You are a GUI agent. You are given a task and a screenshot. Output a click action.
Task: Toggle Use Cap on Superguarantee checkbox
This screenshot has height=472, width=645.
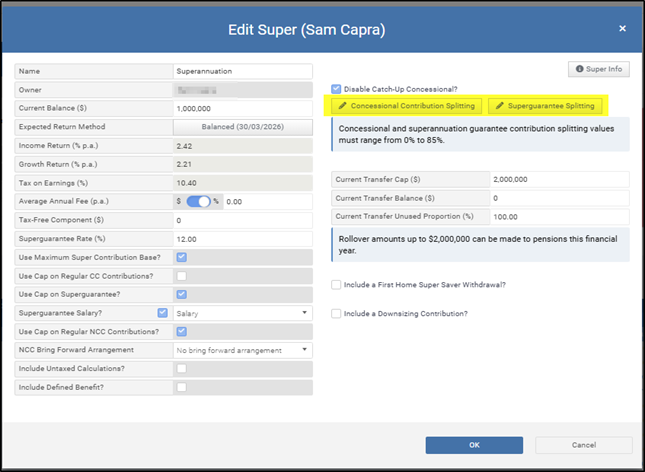181,294
